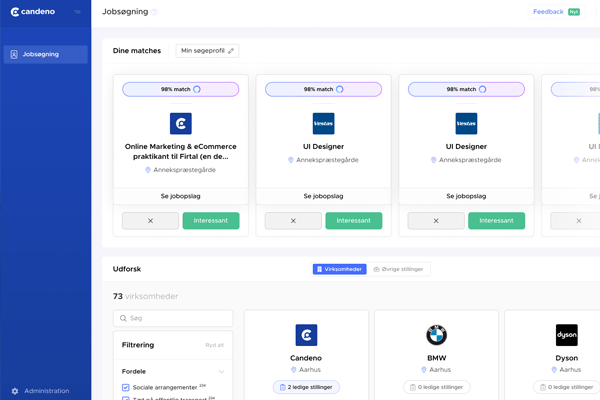
Task: Click the help icon beside Jobsøgning title
Action: [154, 13]
